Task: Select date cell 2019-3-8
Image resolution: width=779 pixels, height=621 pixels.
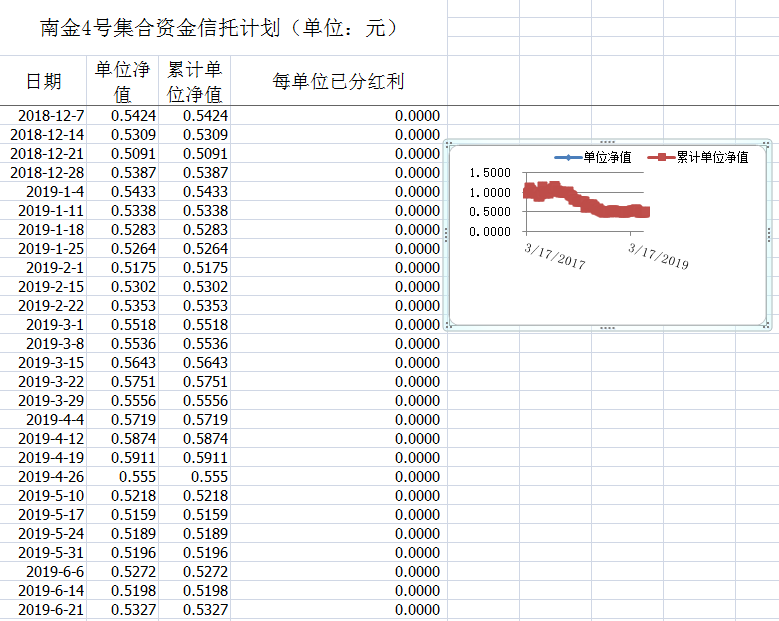Action: [x=43, y=343]
